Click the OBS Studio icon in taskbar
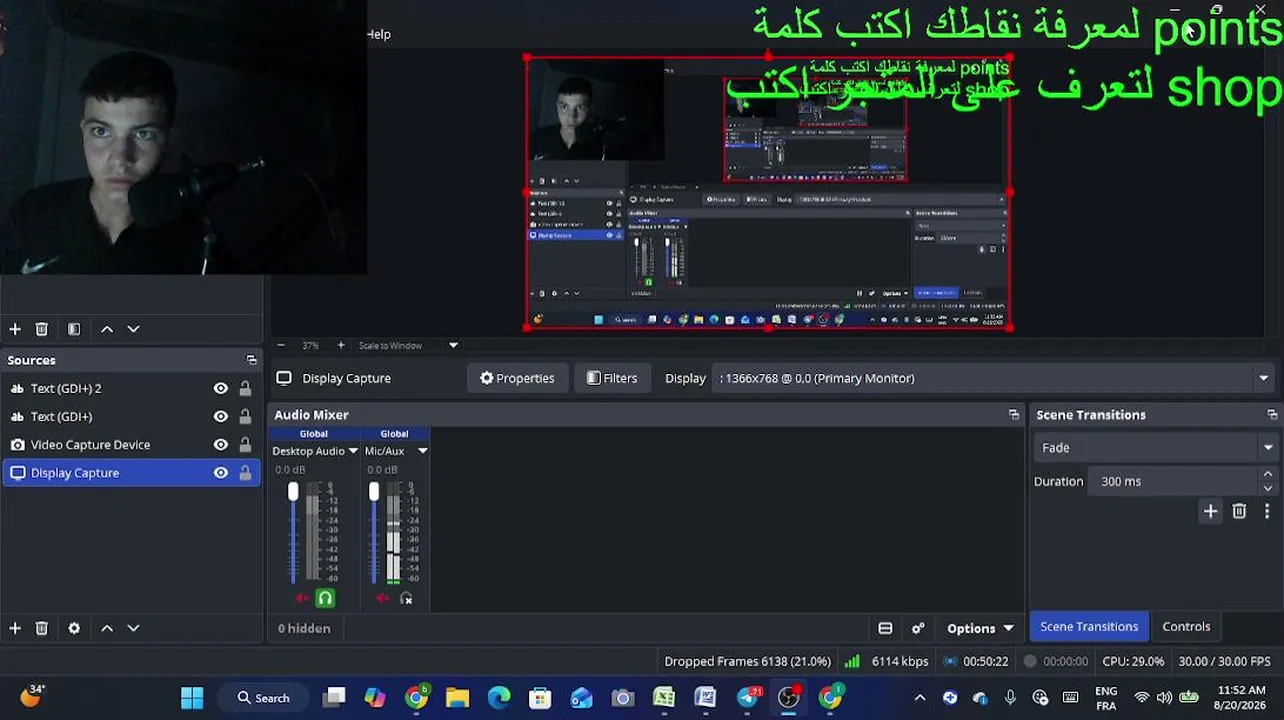The image size is (1284, 720). 789,698
